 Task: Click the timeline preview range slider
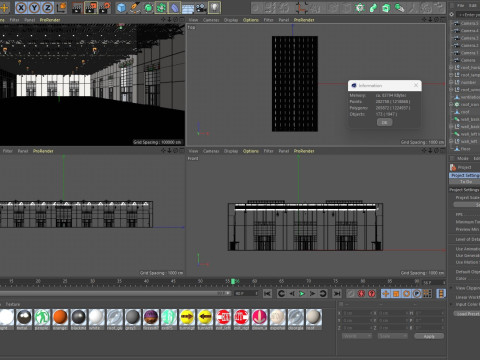pyautogui.click(x=115, y=293)
